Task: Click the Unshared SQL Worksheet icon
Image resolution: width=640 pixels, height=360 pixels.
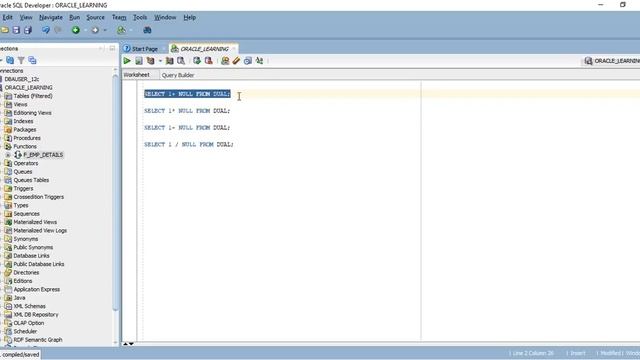Action: [225, 61]
